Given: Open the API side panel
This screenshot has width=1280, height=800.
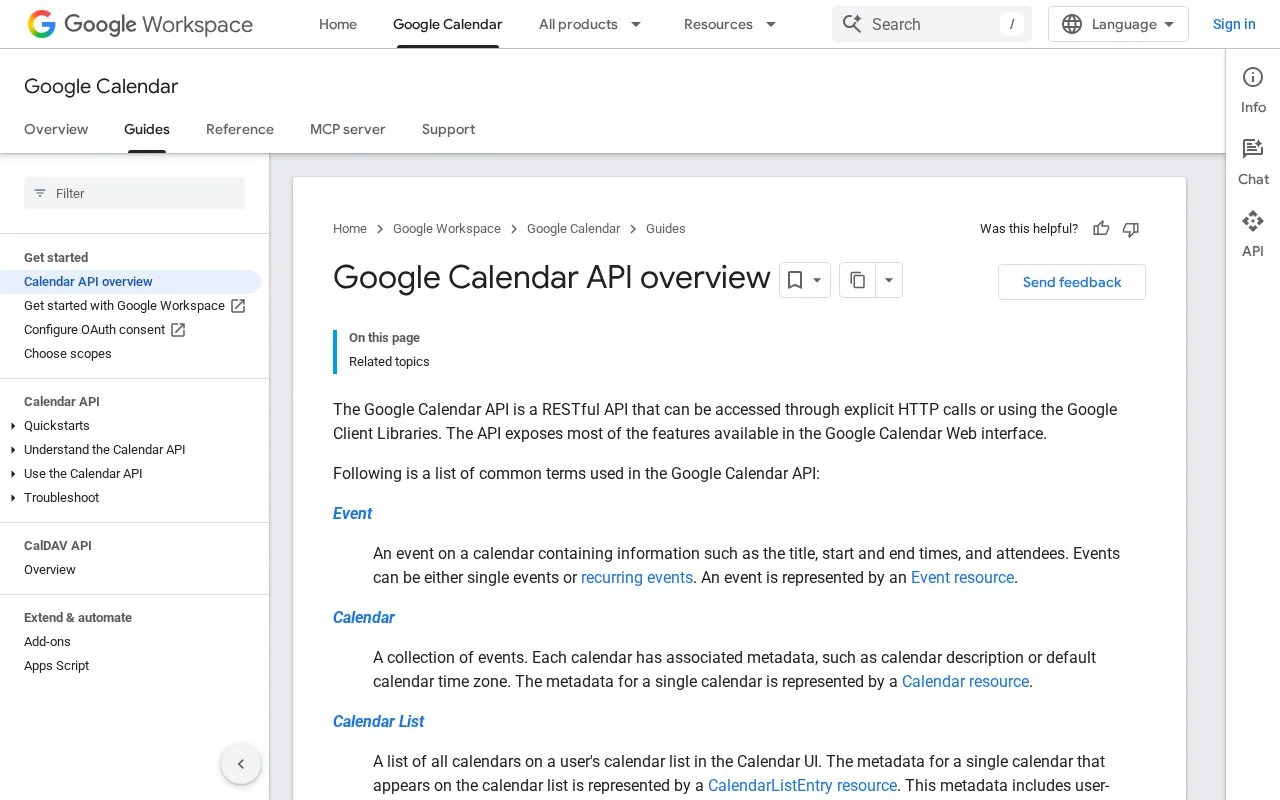Looking at the screenshot, I should 1253,234.
